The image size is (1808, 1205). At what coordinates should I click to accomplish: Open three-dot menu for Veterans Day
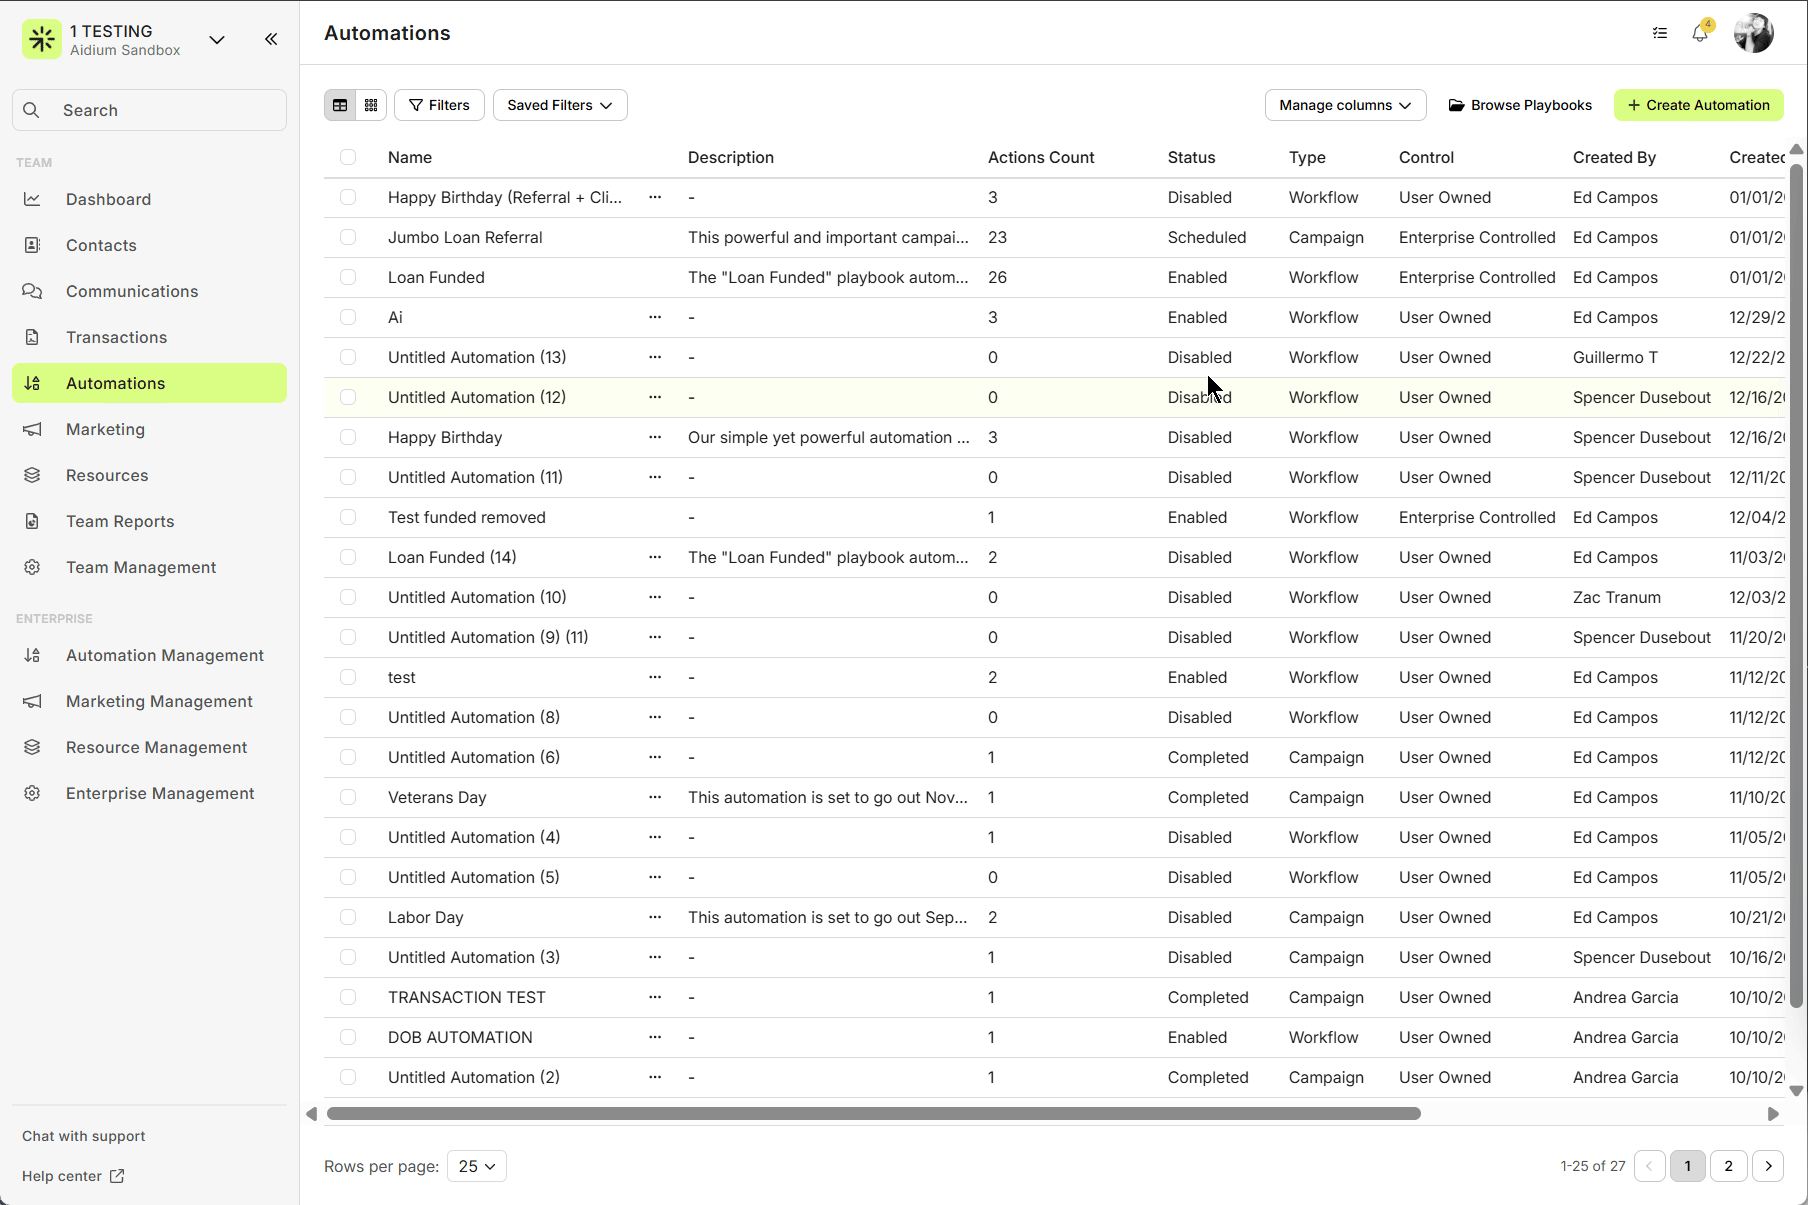tap(655, 797)
